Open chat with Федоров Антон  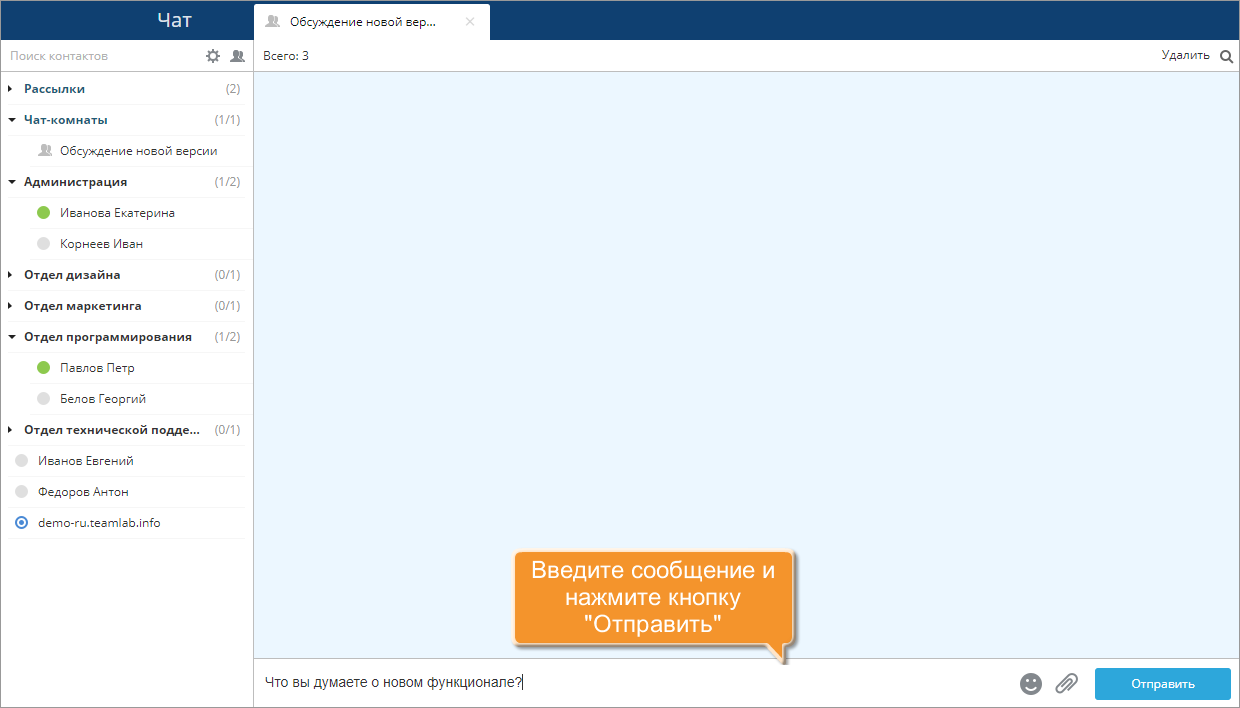coord(83,492)
